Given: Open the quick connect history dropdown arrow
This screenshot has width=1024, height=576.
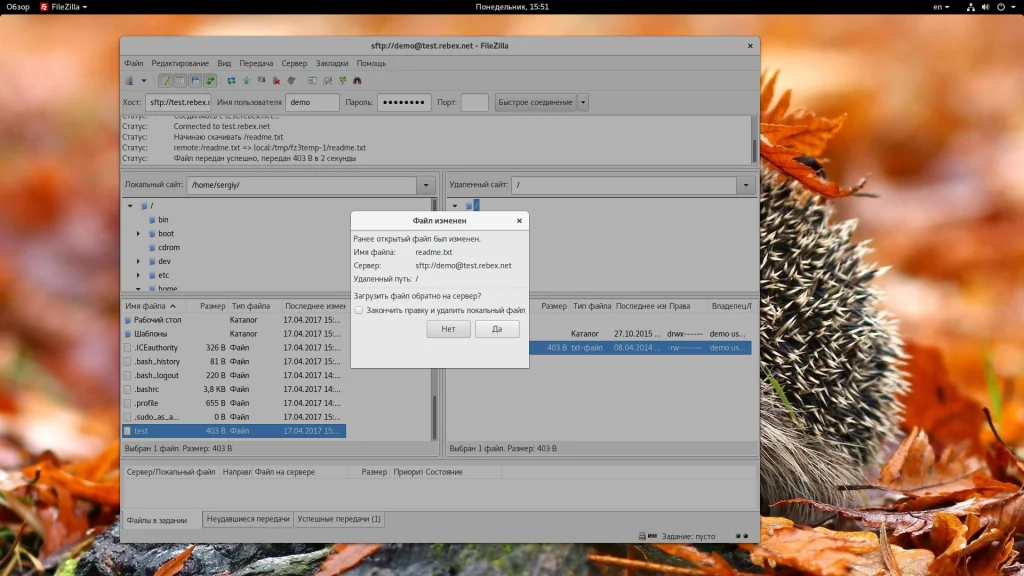Looking at the screenshot, I should pos(583,102).
